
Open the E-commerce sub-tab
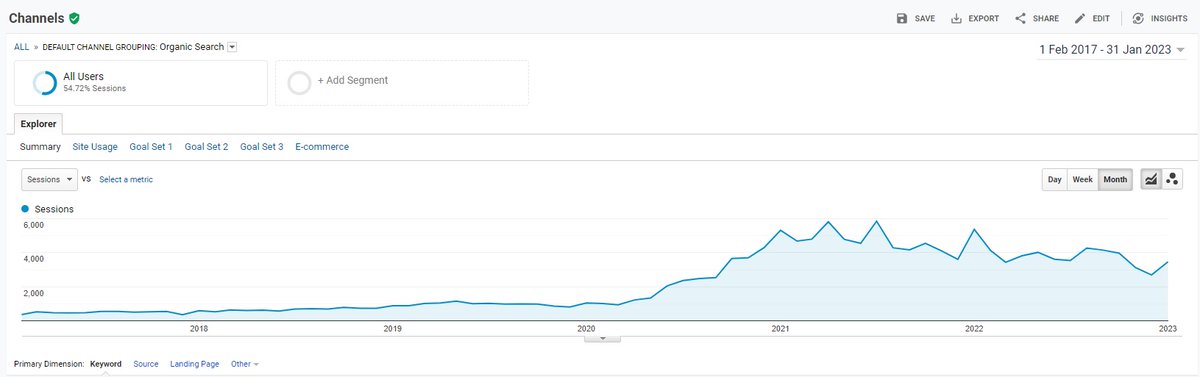(x=322, y=147)
